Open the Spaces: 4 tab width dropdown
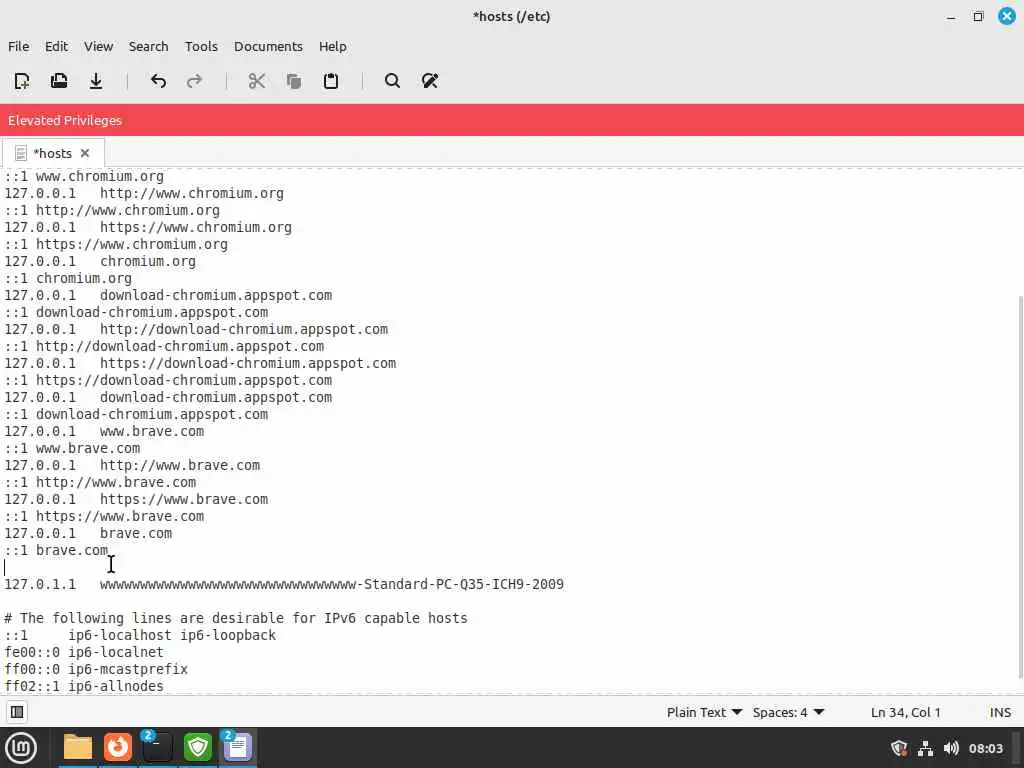 (x=788, y=712)
